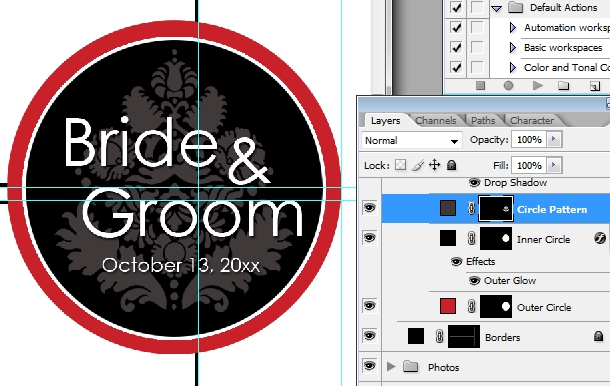Viewport: 610px width, 386px height.
Task: Hide the Borders layer
Action: coord(370,335)
